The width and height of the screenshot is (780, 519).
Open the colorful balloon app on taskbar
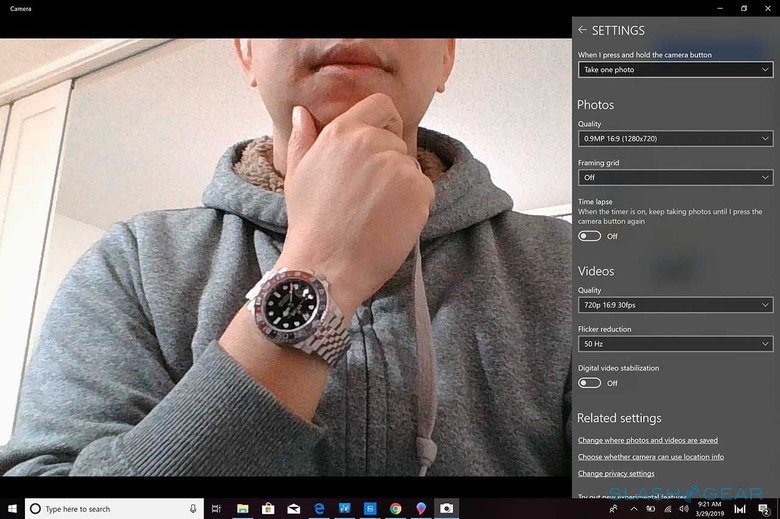tap(421, 509)
